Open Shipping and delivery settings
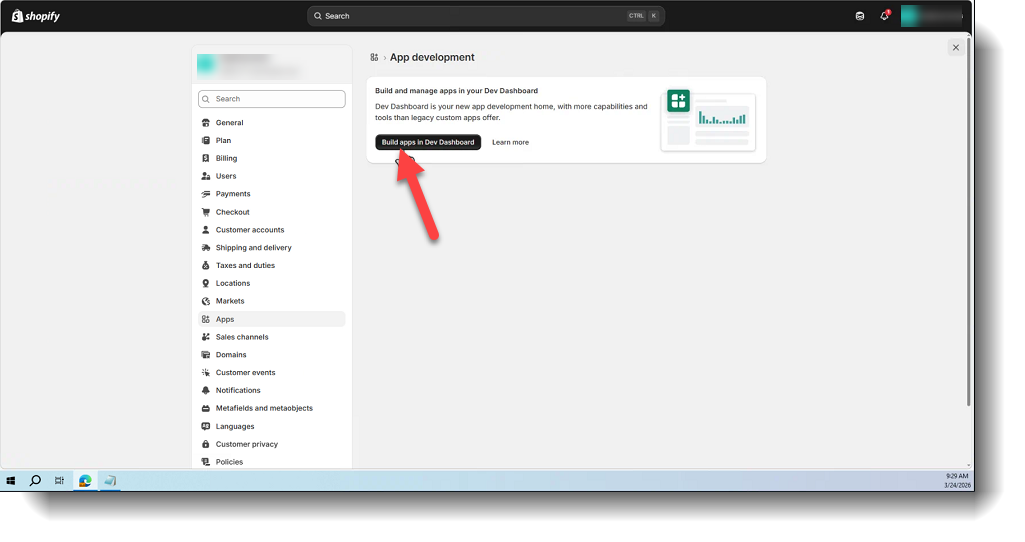This screenshot has height=542, width=1025. (x=272, y=248)
